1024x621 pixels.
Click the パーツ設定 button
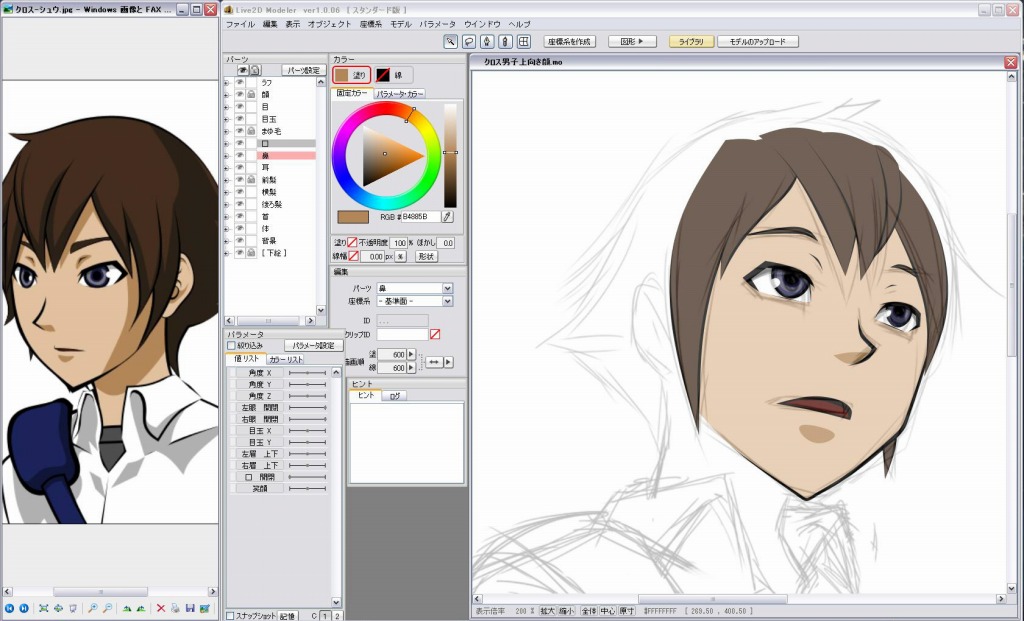point(304,71)
